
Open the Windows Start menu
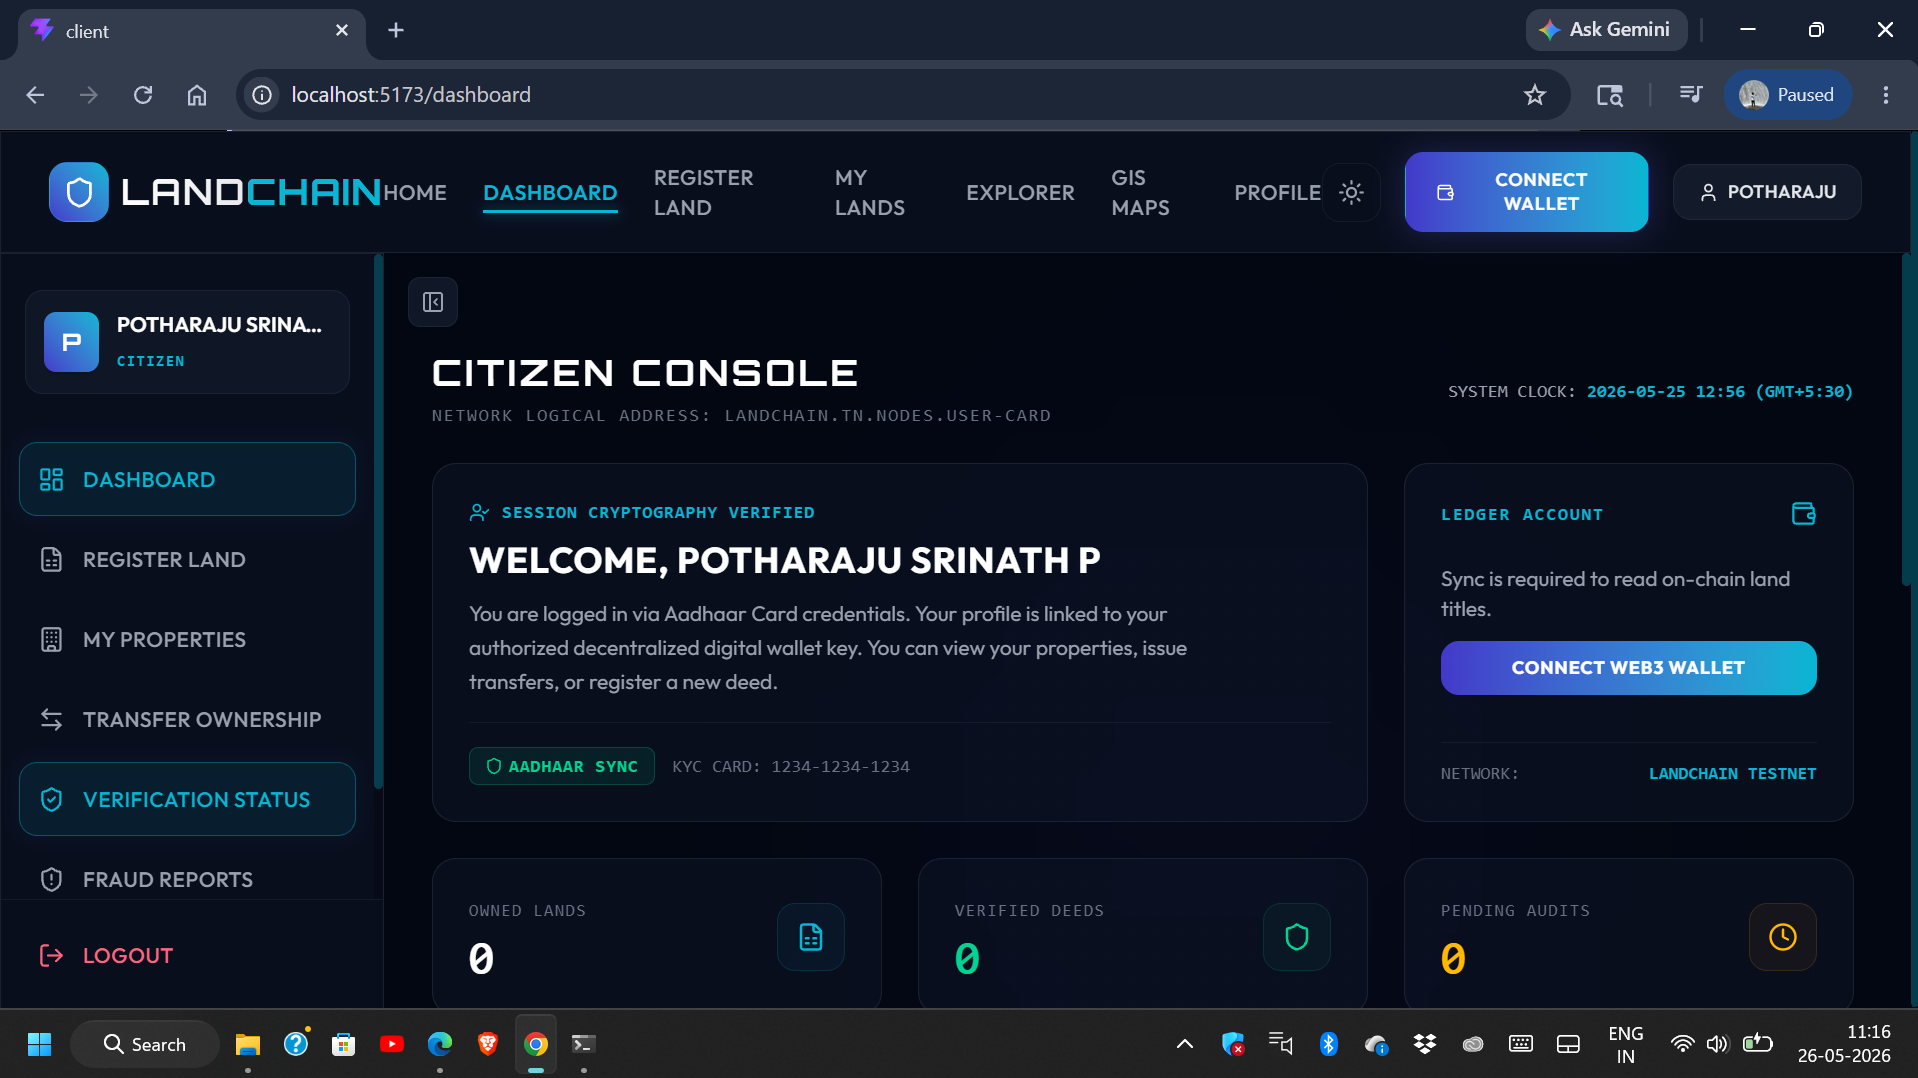pos(39,1045)
